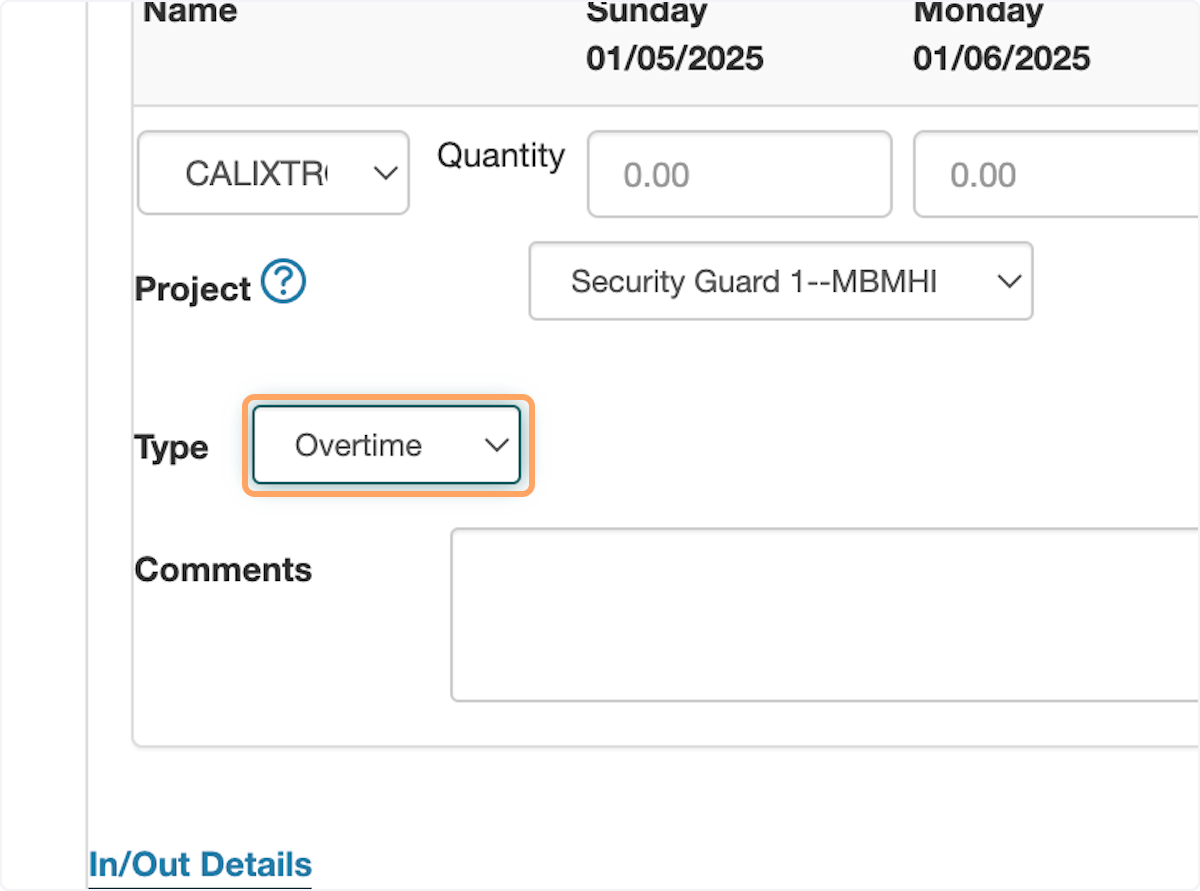Click the Sunday quantity field showing 0.00
Image resolution: width=1200 pixels, height=891 pixels.
pos(739,173)
